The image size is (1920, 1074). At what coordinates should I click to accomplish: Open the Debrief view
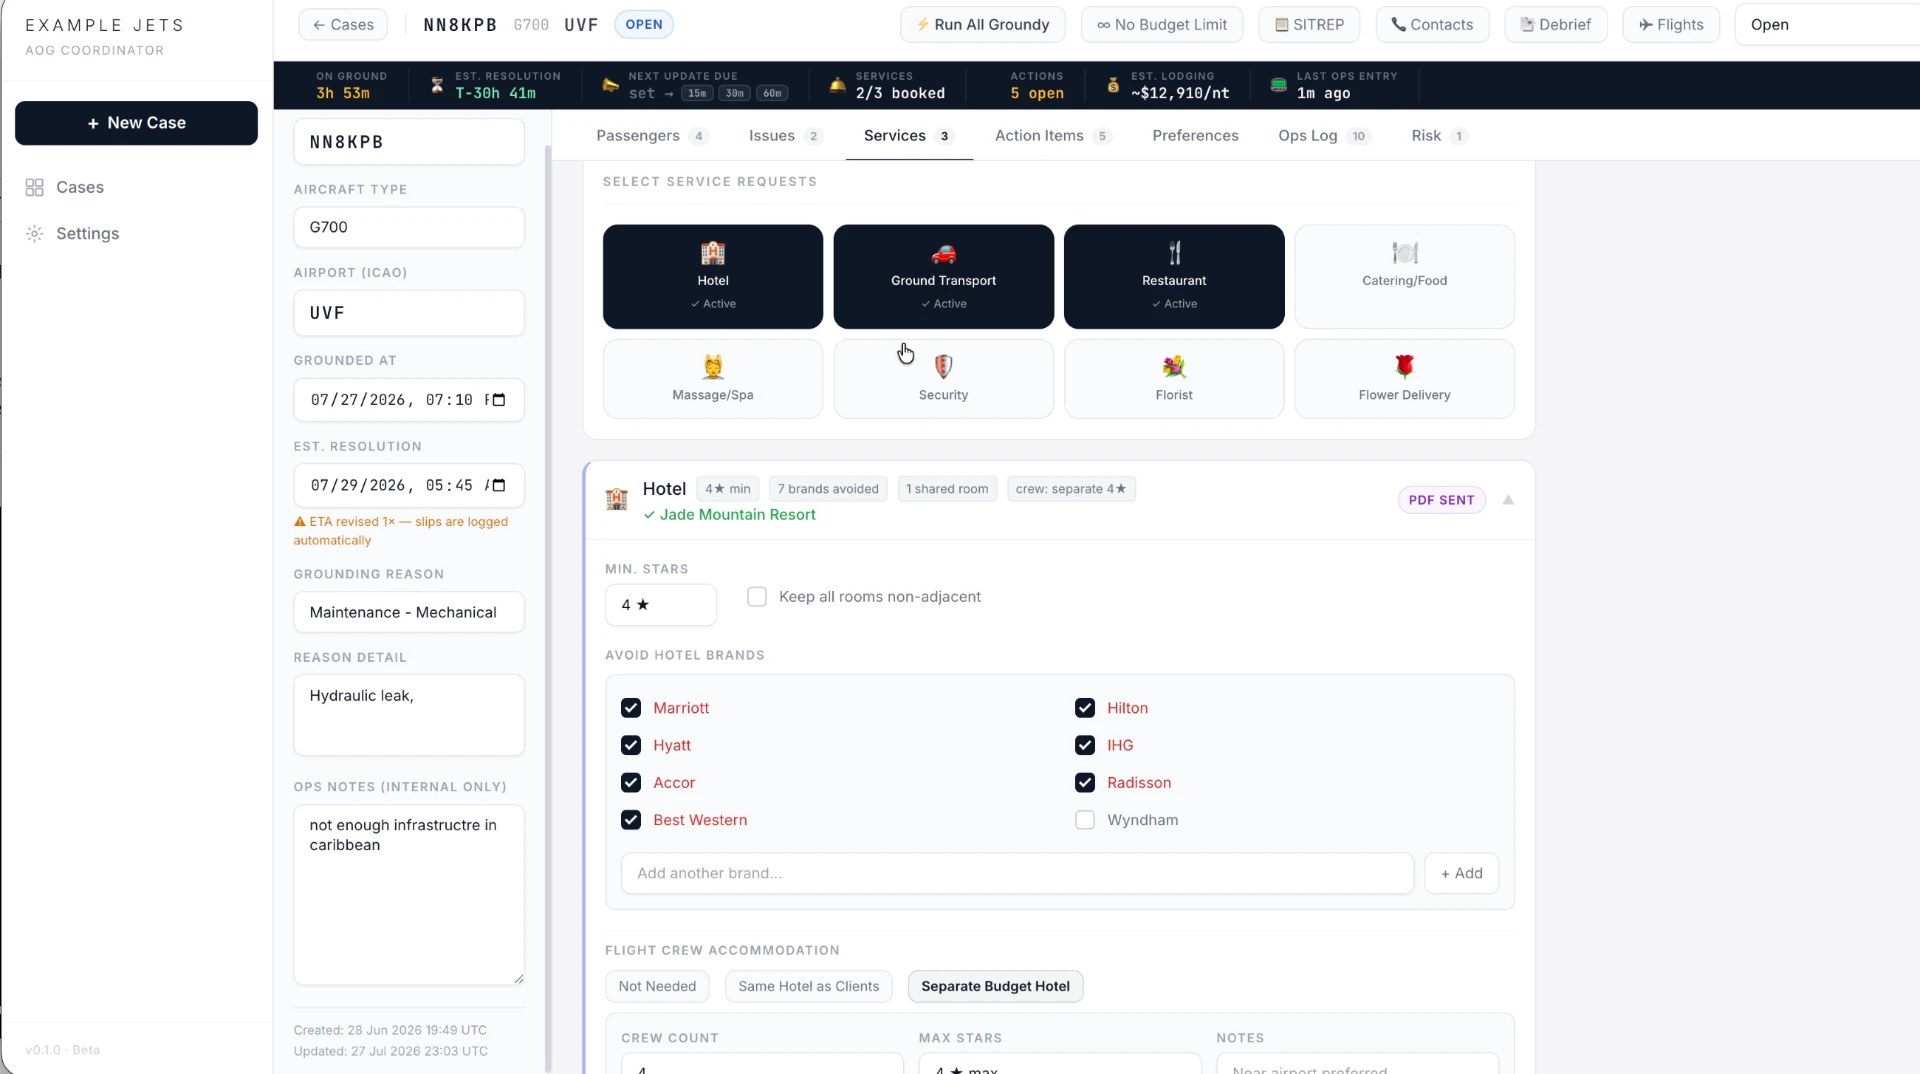pos(1555,25)
